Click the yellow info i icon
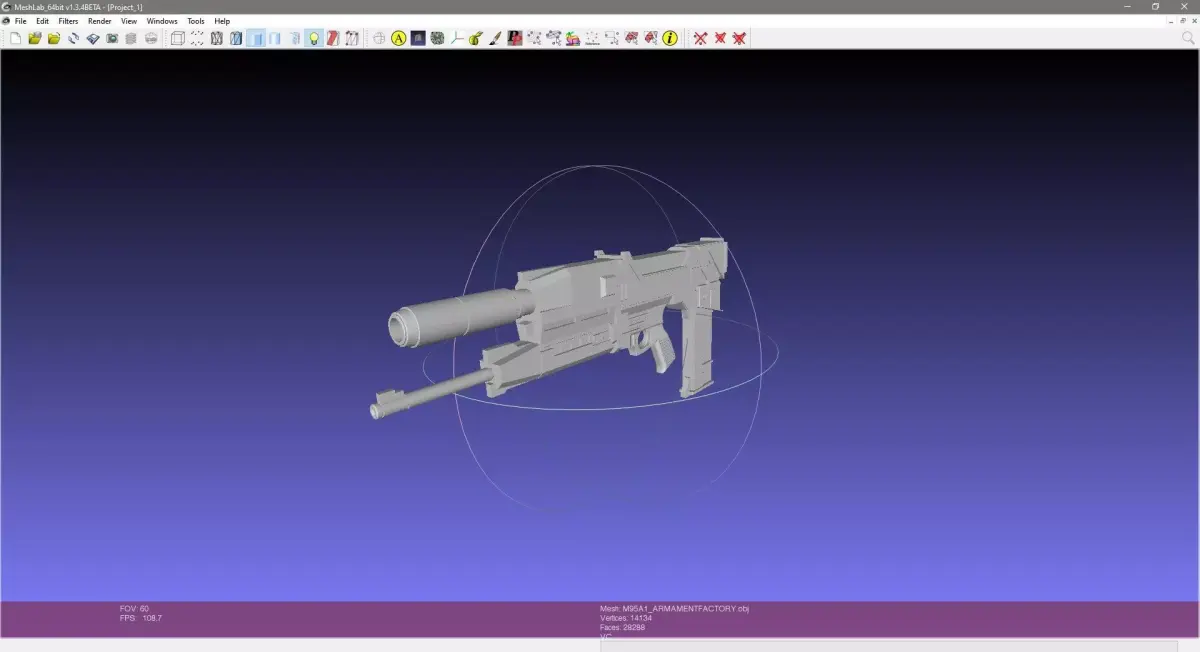The width and height of the screenshot is (1200, 652). pos(670,38)
